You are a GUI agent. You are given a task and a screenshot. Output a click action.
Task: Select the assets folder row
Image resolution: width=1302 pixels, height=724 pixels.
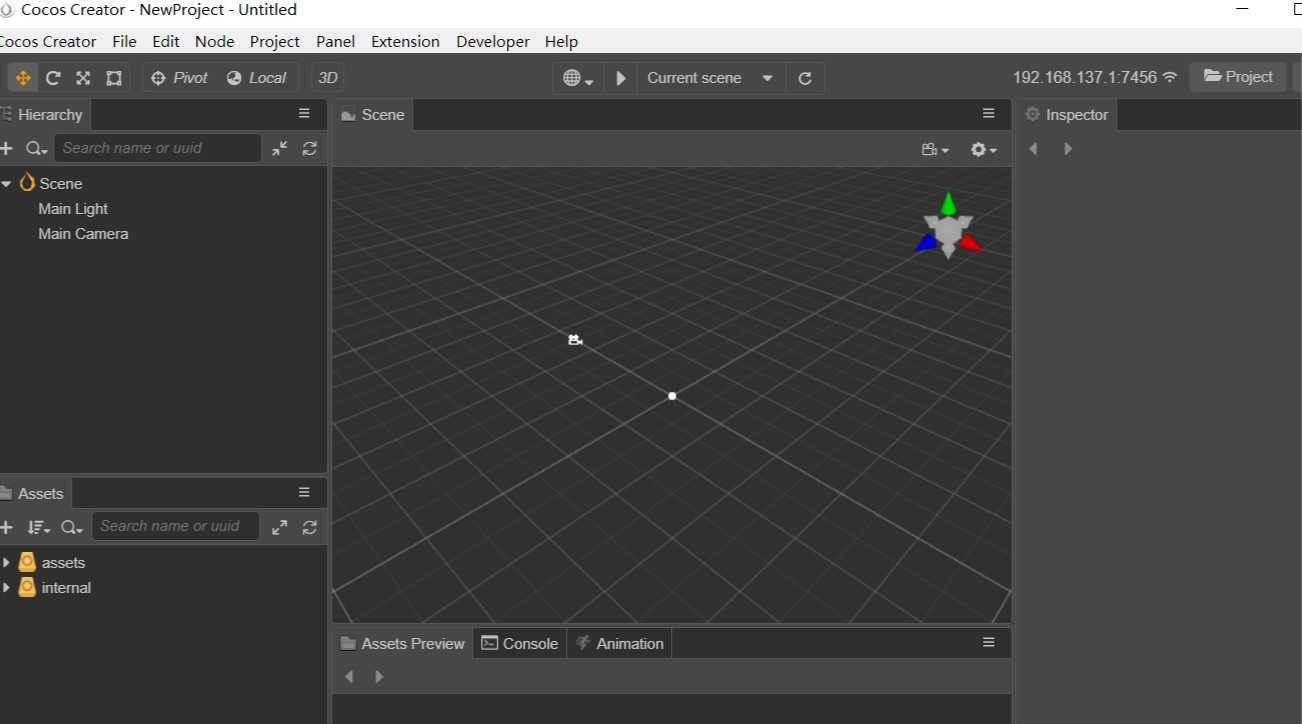[x=163, y=563]
